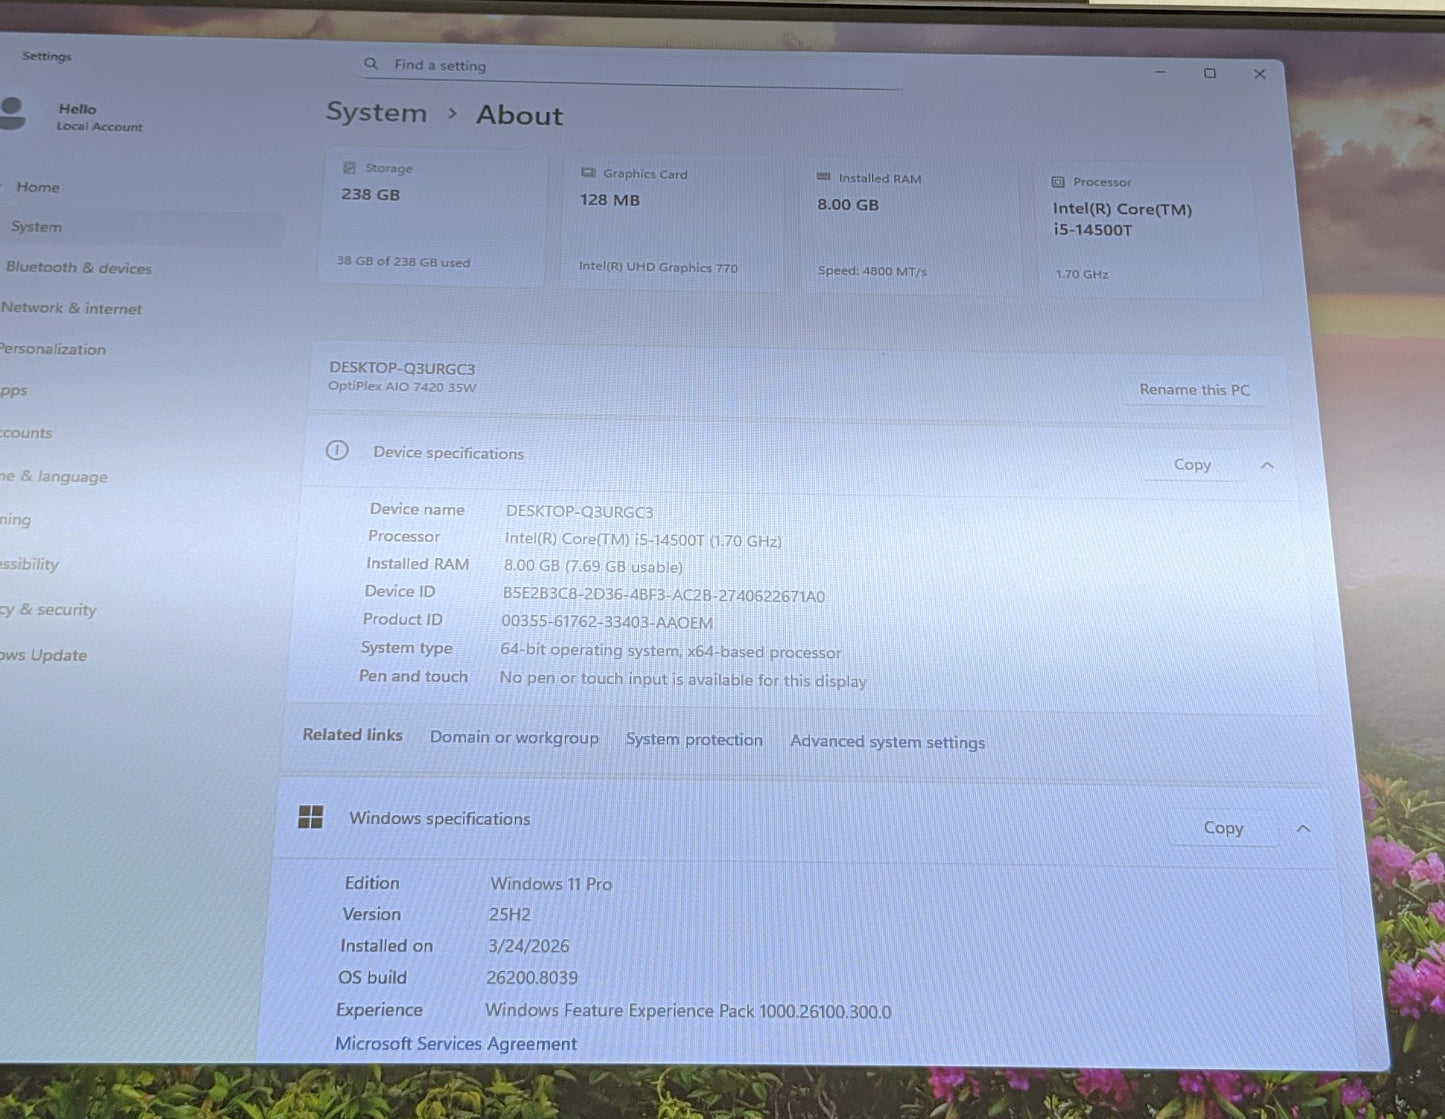Copy the Windows specifications
Screen dimensions: 1445x1119
pos(1223,828)
